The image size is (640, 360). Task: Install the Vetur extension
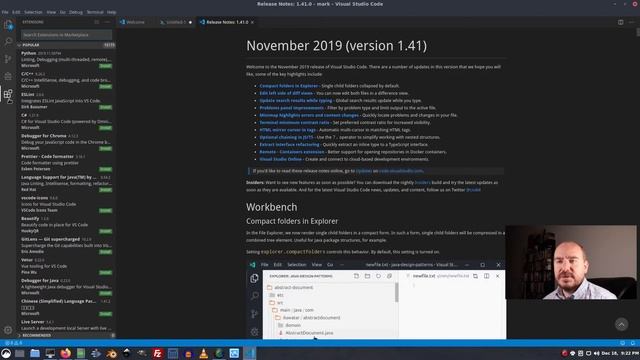pos(105,272)
